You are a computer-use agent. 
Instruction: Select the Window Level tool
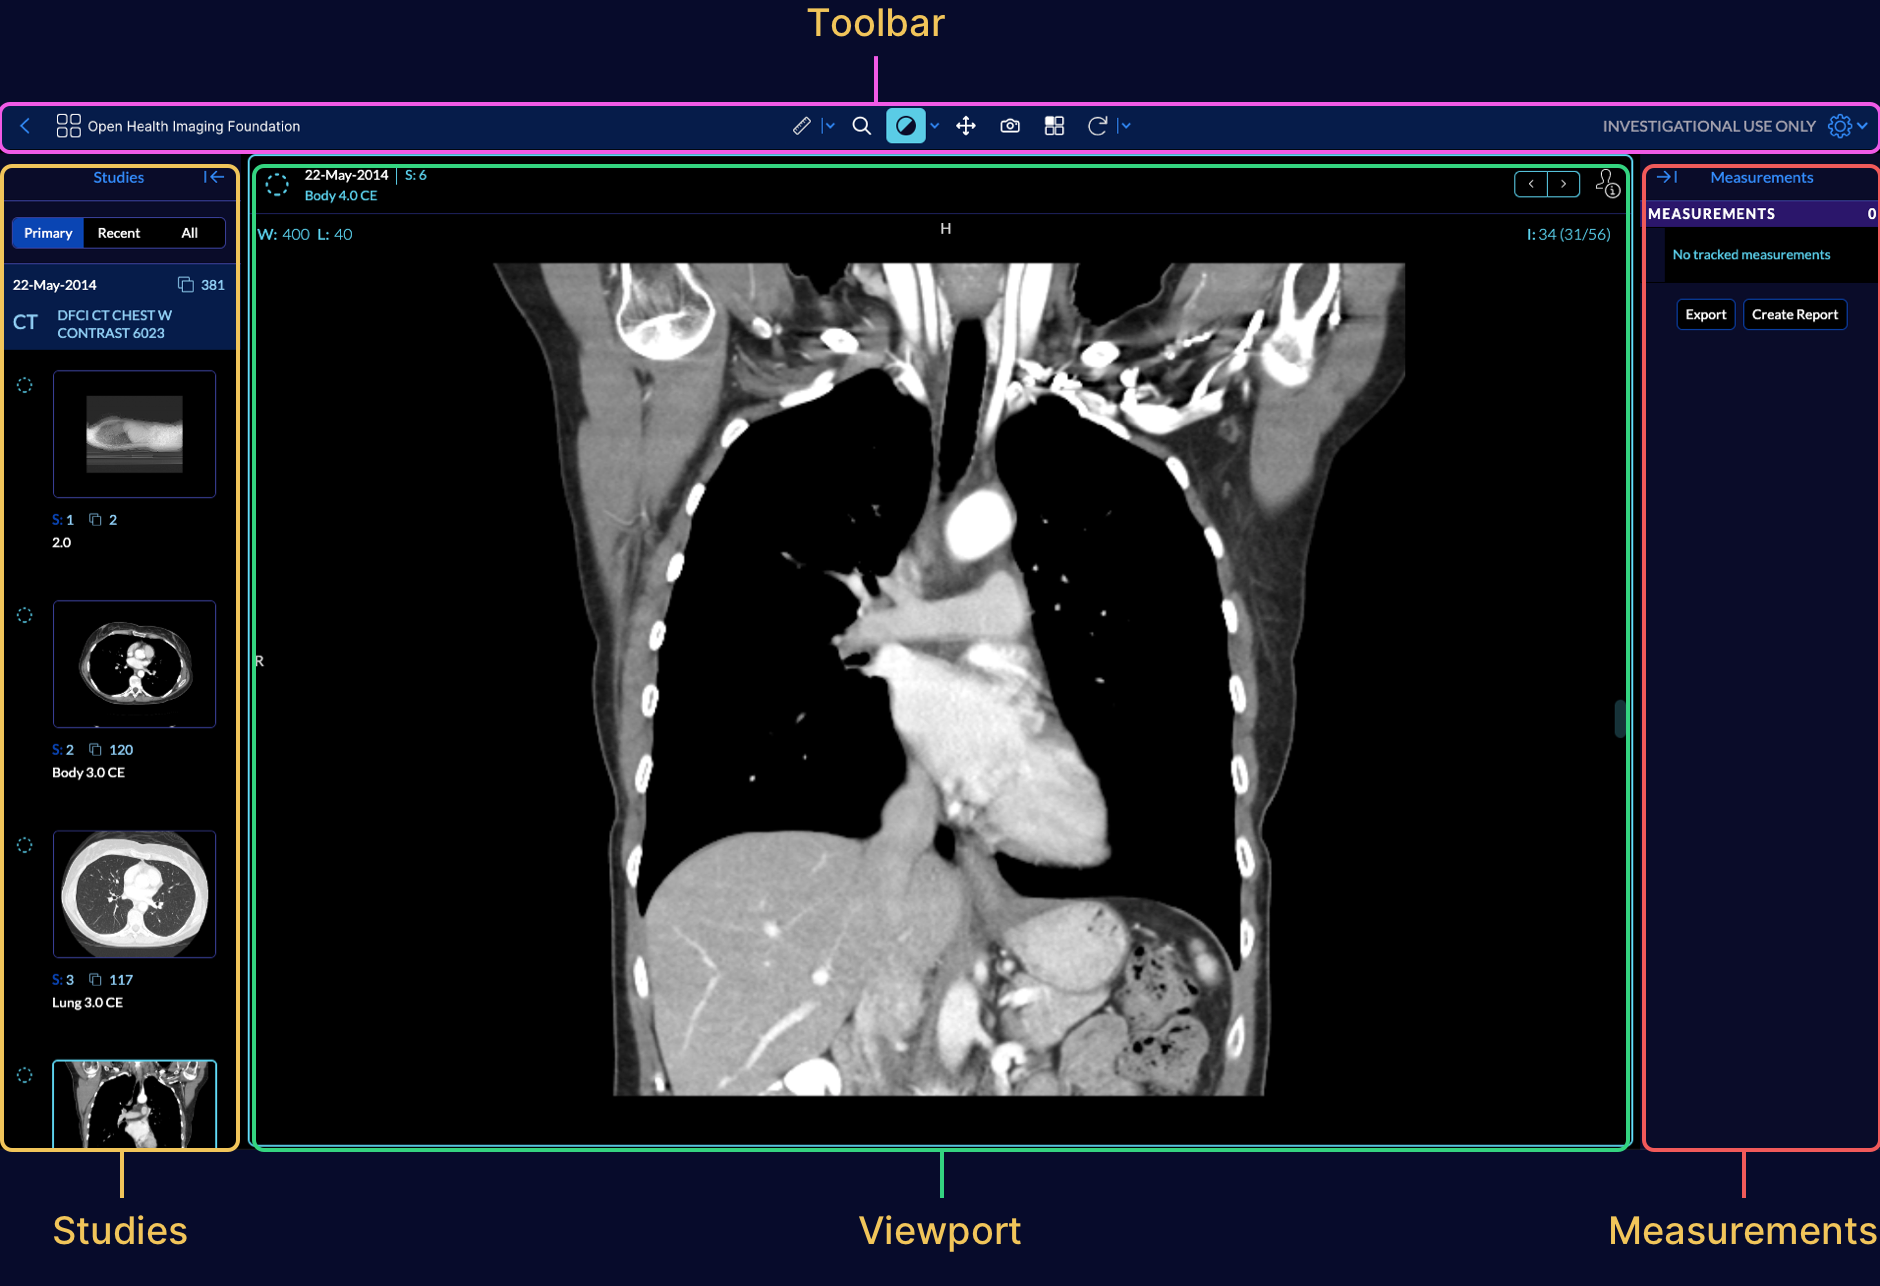click(x=906, y=125)
